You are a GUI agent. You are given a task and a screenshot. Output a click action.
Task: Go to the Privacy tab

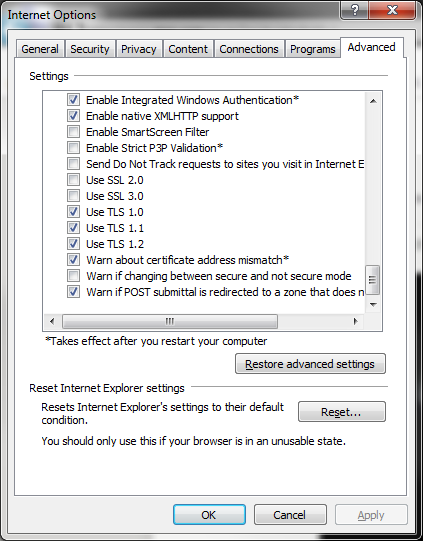point(139,49)
